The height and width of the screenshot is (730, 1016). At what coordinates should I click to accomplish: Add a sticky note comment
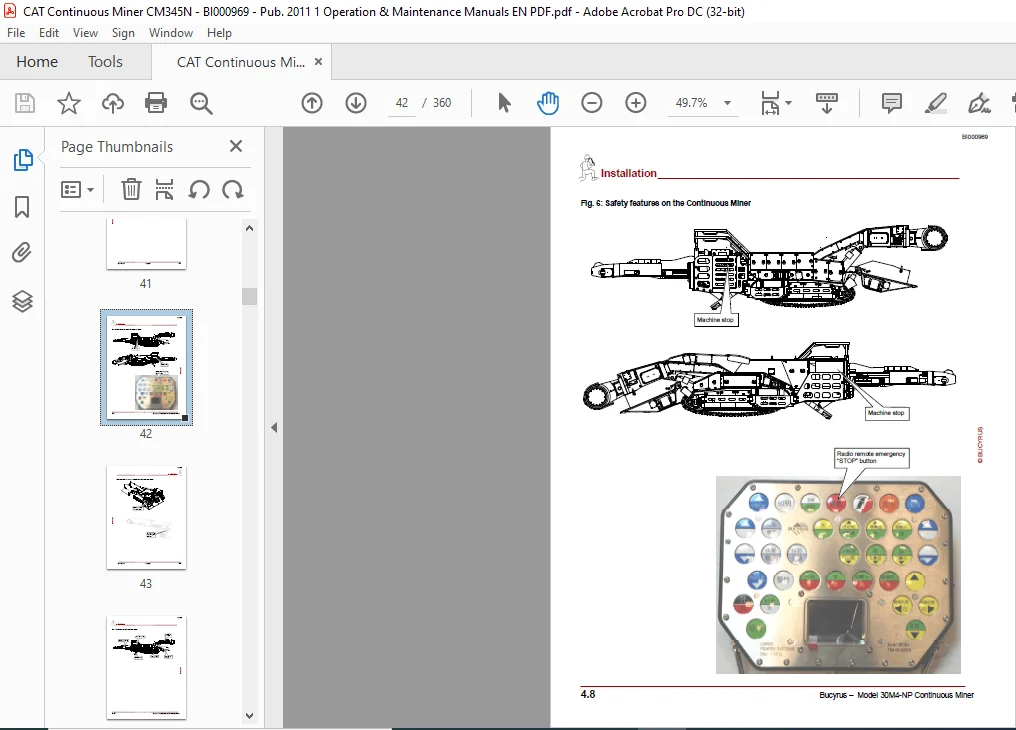(x=892, y=103)
